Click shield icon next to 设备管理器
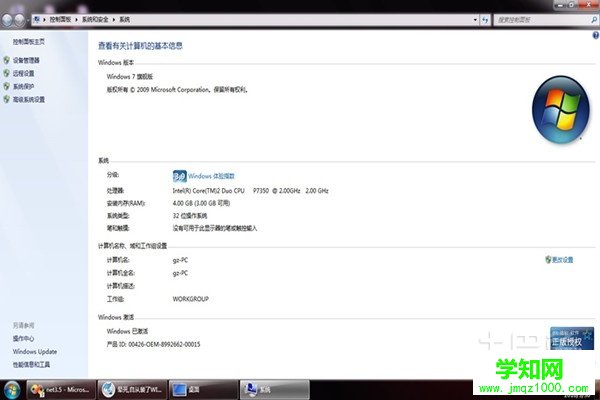The height and width of the screenshot is (400, 600). [x=6, y=60]
